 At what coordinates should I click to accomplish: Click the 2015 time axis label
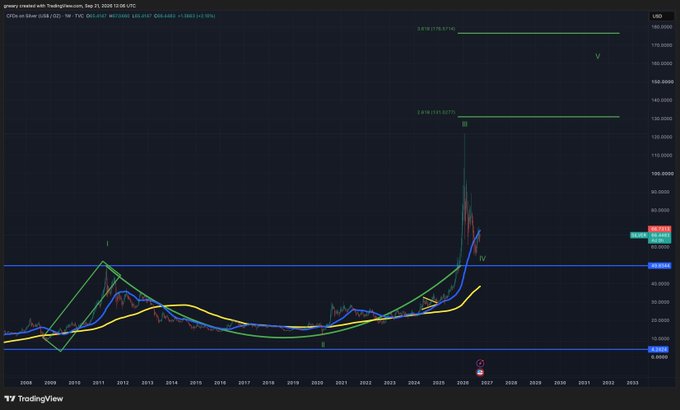[x=196, y=383]
